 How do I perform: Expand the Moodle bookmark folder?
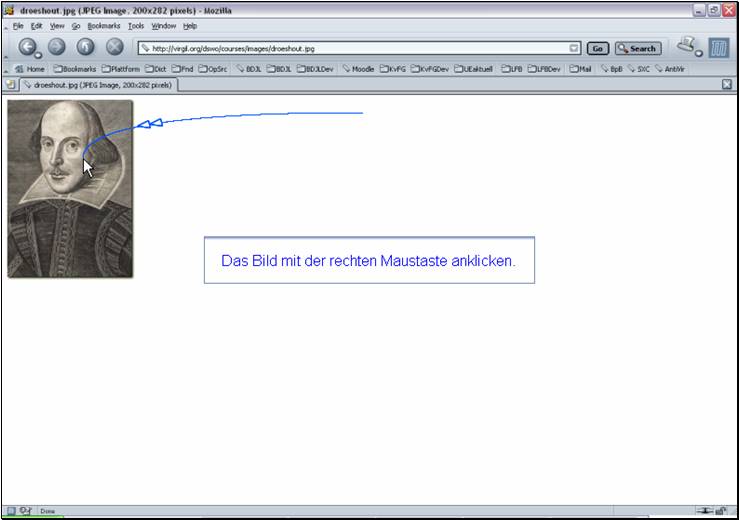358,69
